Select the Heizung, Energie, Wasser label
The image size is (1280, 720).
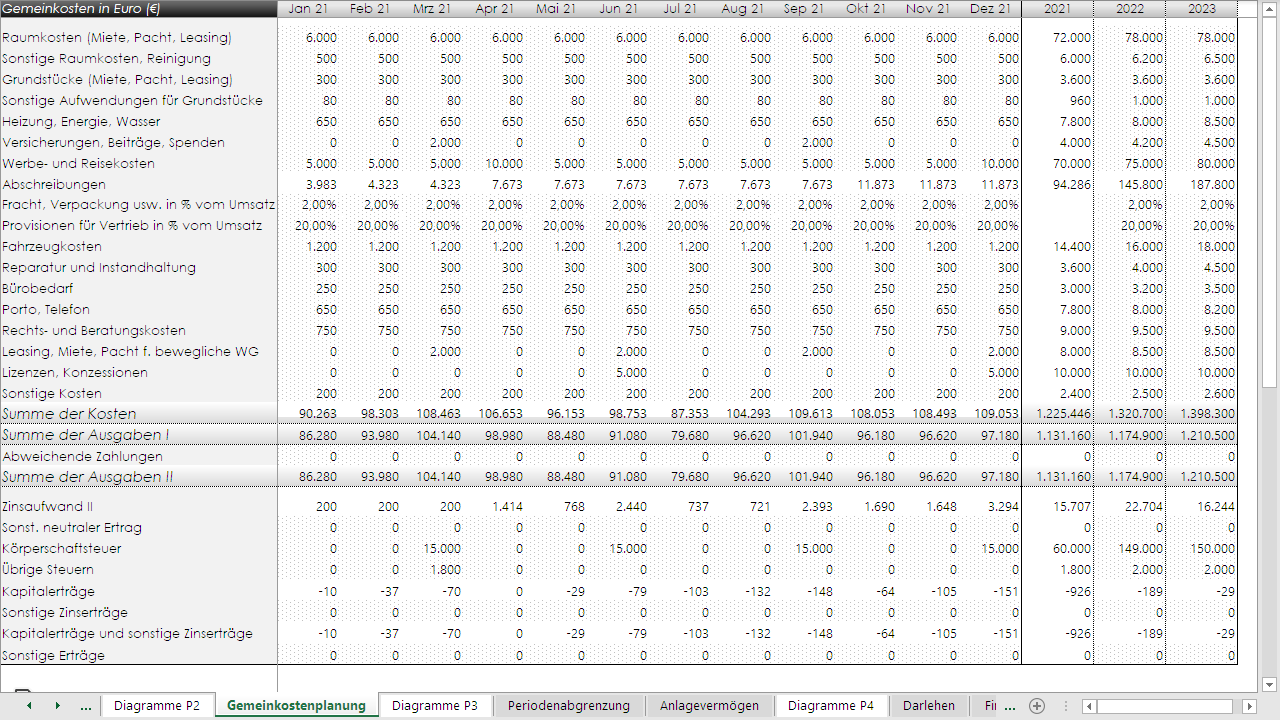[x=81, y=121]
